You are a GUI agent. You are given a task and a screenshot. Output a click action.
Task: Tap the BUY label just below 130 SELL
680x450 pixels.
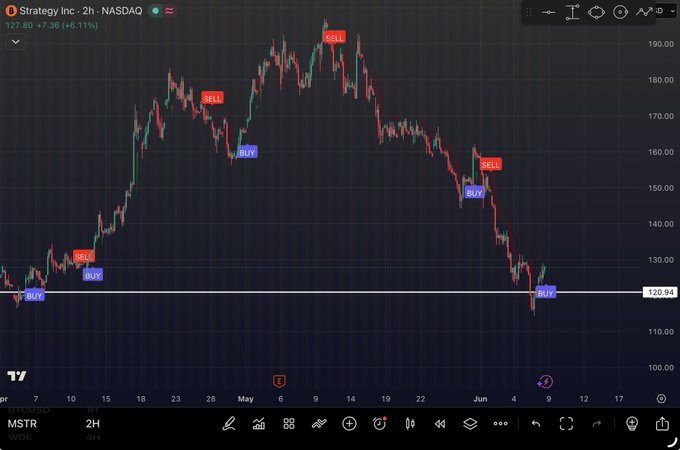coord(93,275)
